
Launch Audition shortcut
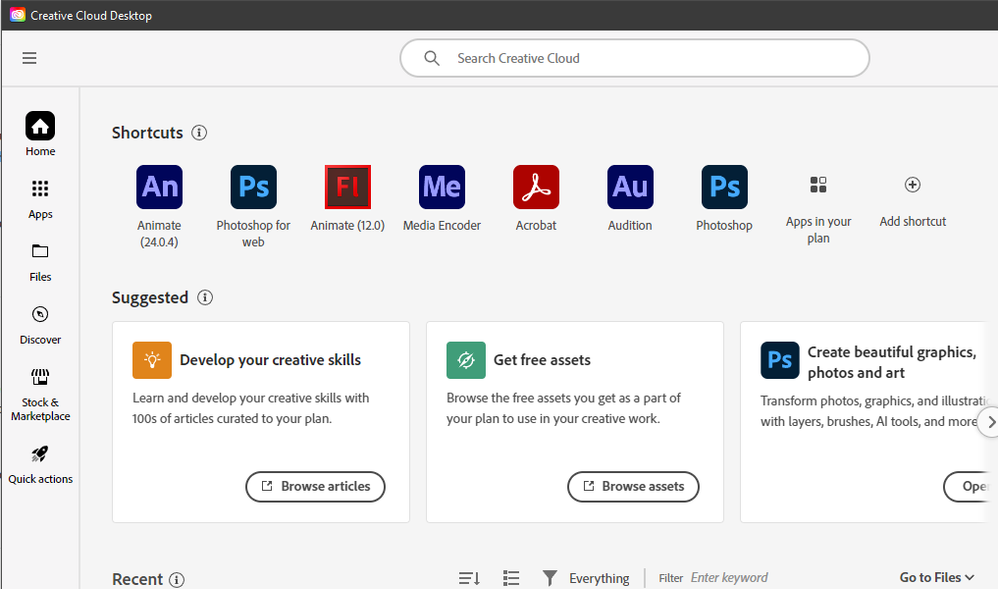630,199
